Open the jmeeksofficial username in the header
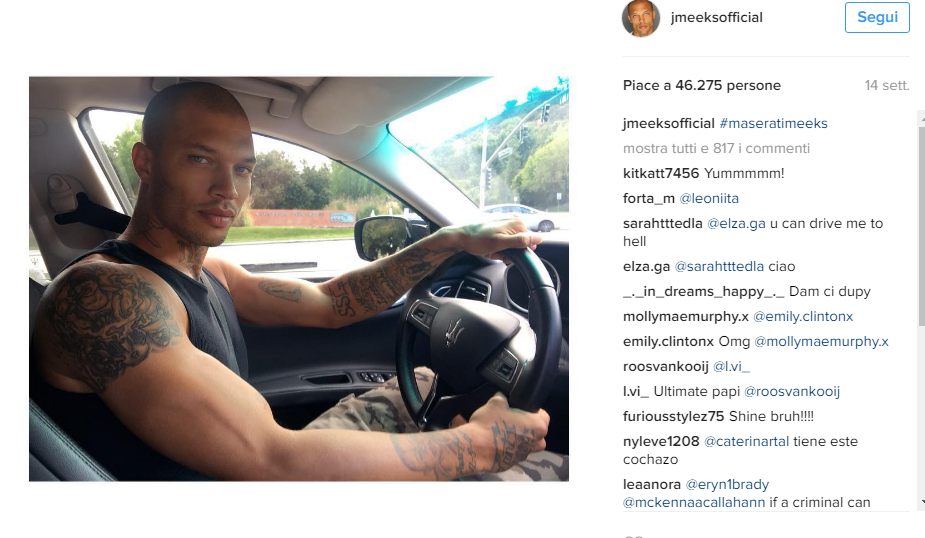The image size is (925, 538). pyautogui.click(x=717, y=18)
